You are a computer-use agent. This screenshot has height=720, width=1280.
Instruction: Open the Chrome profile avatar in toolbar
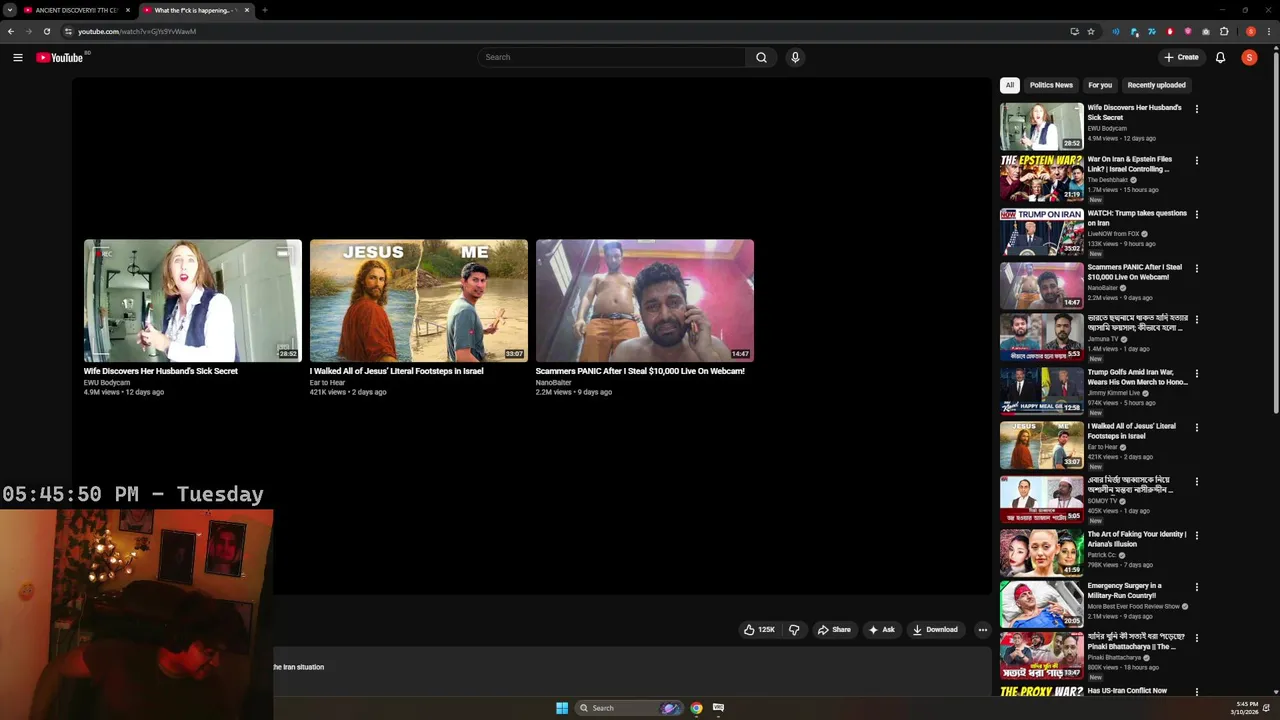[1251, 31]
